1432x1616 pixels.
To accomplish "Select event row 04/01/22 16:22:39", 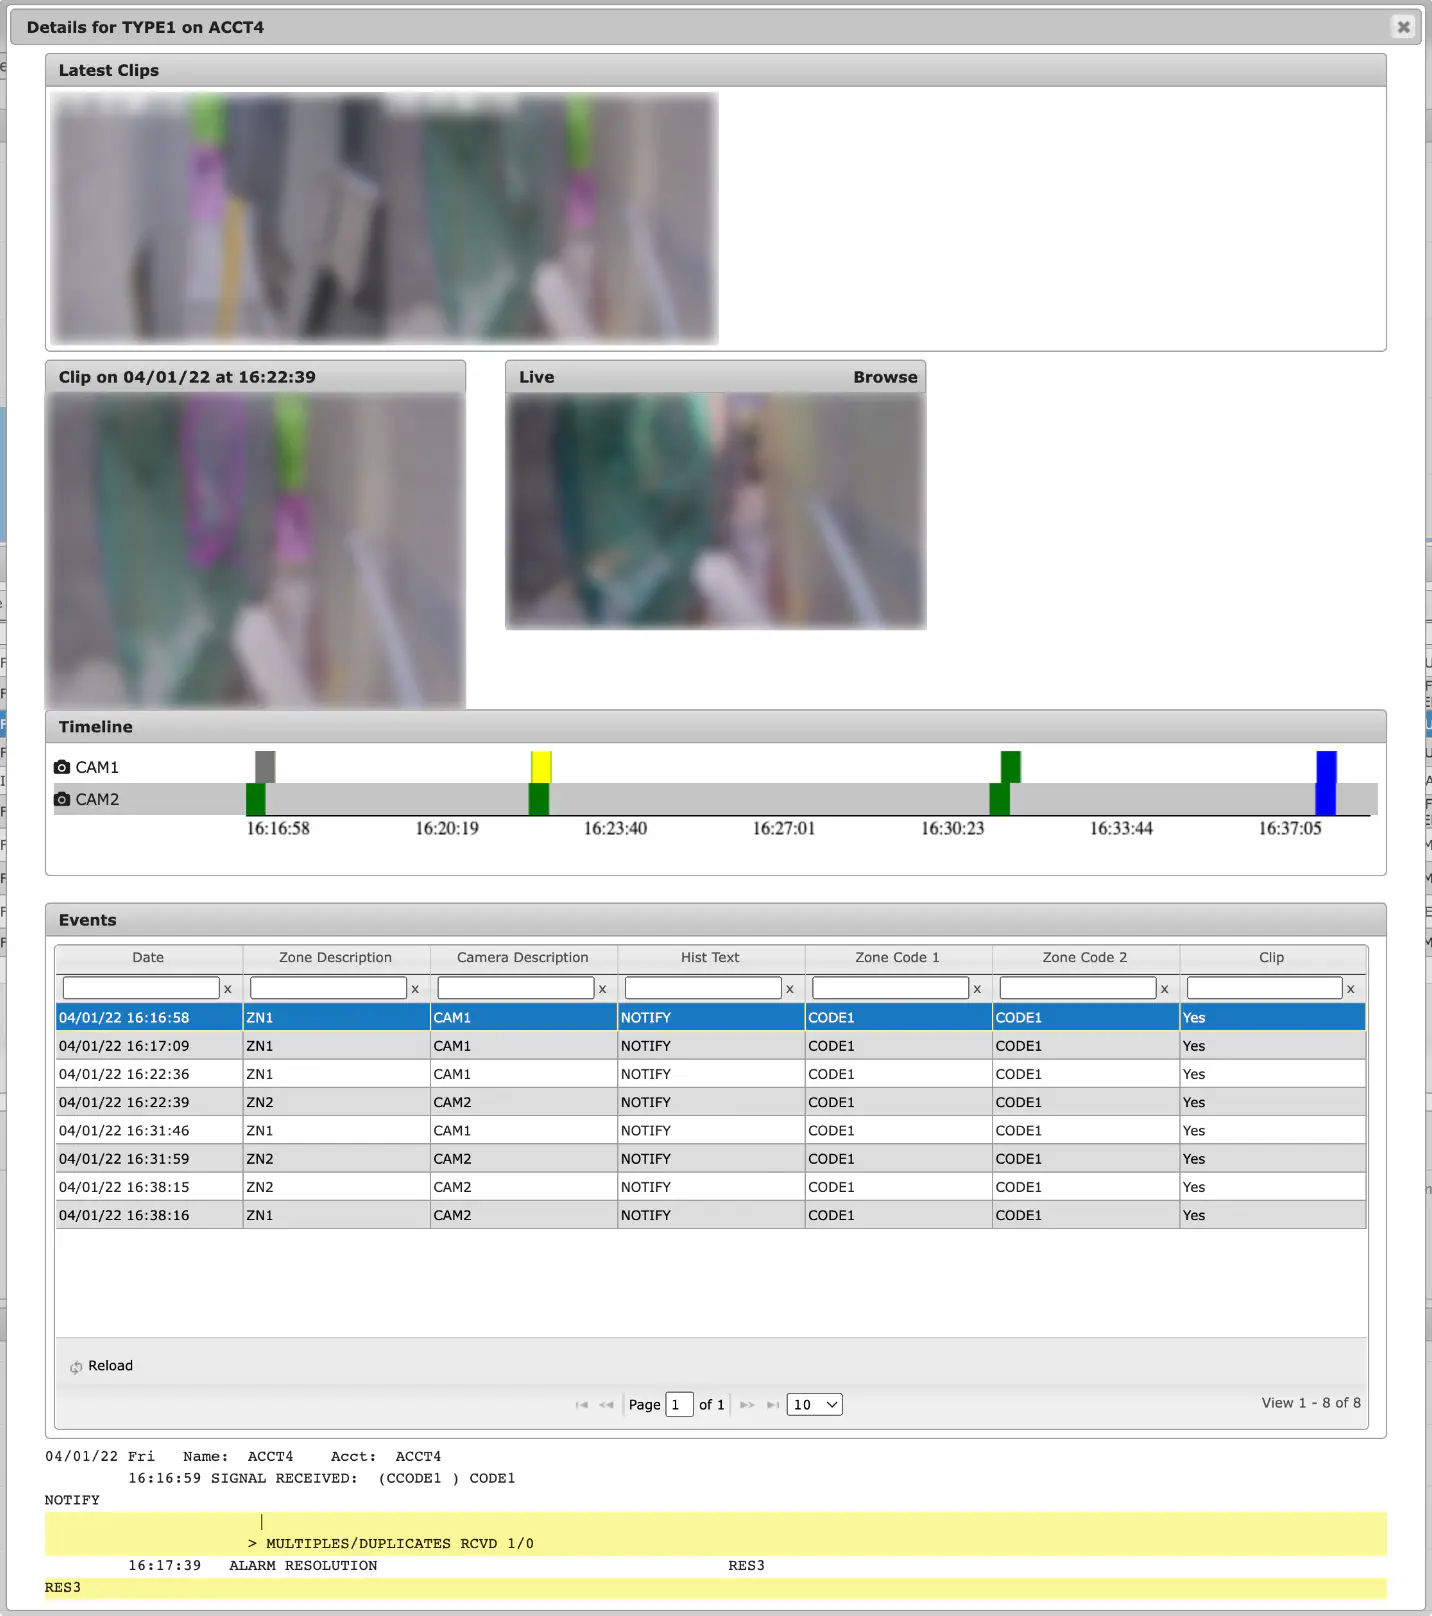I will point(710,1102).
